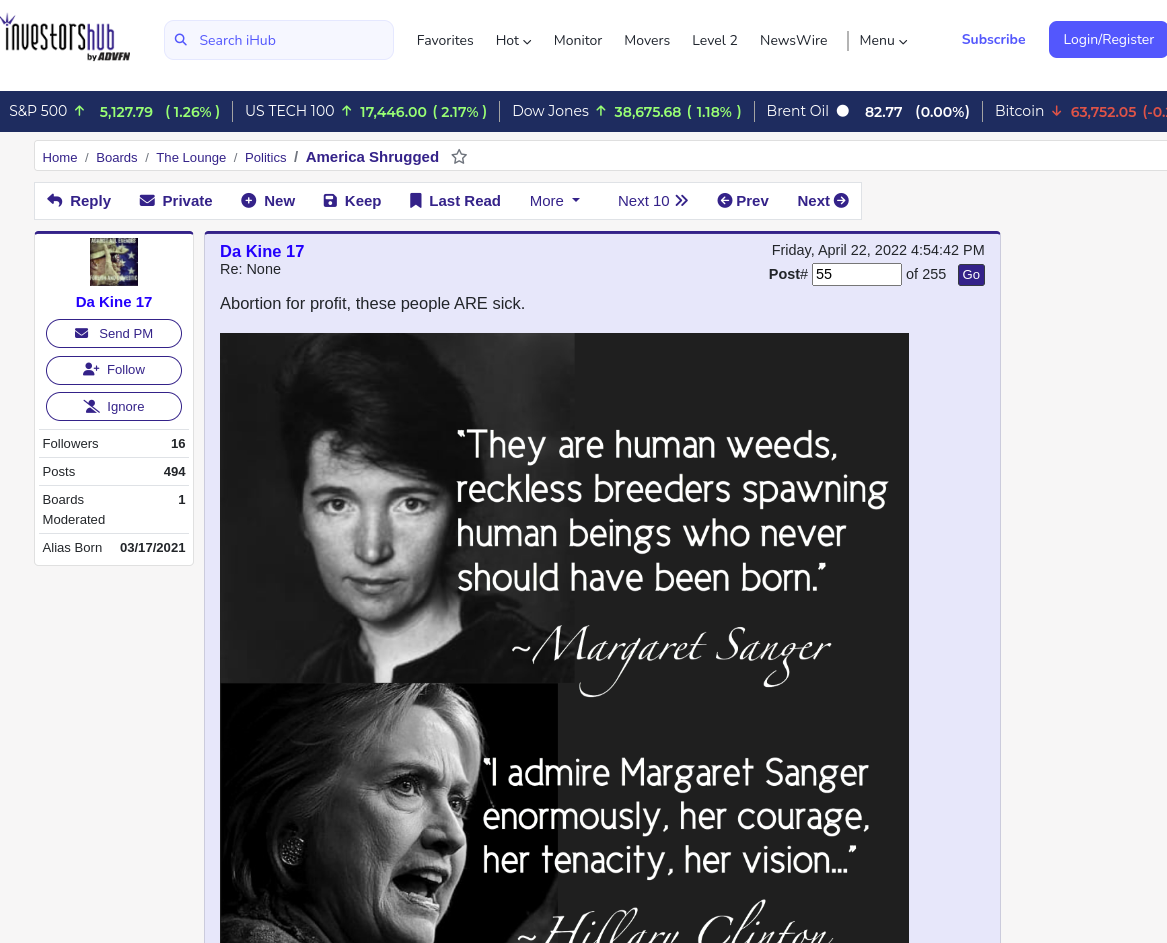Click the Ignore crossed-user icon
The height and width of the screenshot is (943, 1167).
[91, 406]
